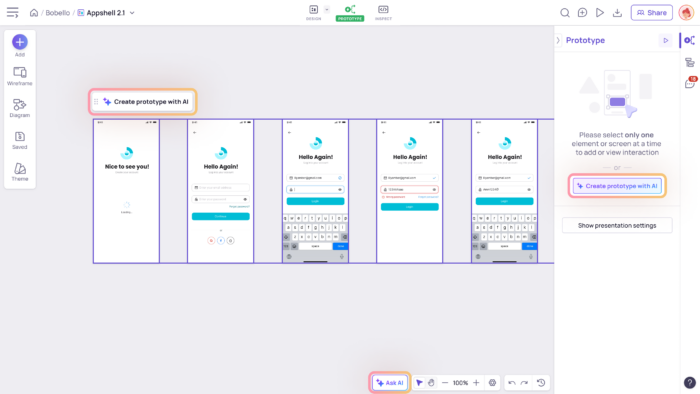Image resolution: width=700 pixels, height=394 pixels.
Task: Switch to Prototype mode tab
Action: pos(350,12)
